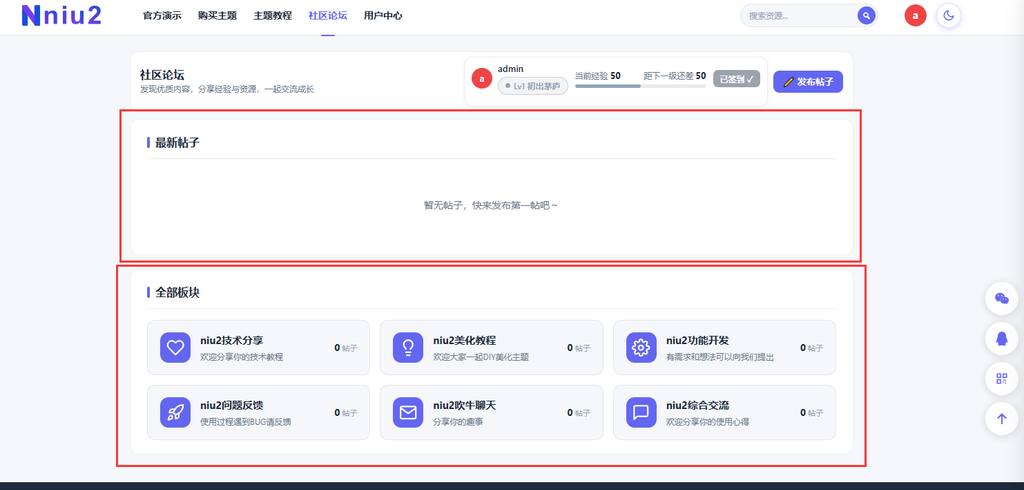Click the 欢迎分享你的使用心得 description
This screenshot has width=1024, height=490.
click(707, 422)
